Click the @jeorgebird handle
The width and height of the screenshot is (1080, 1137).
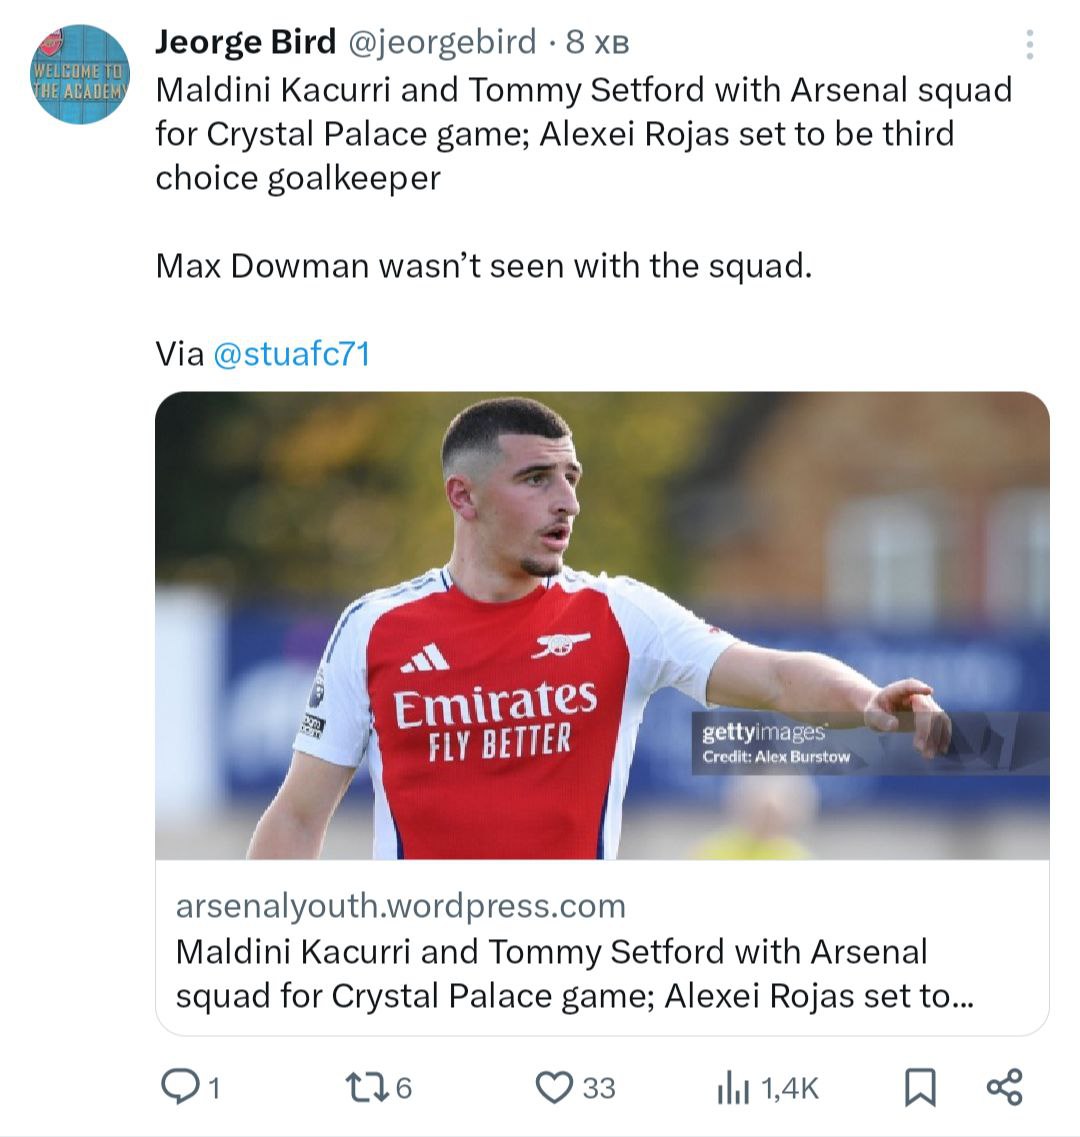(x=441, y=42)
